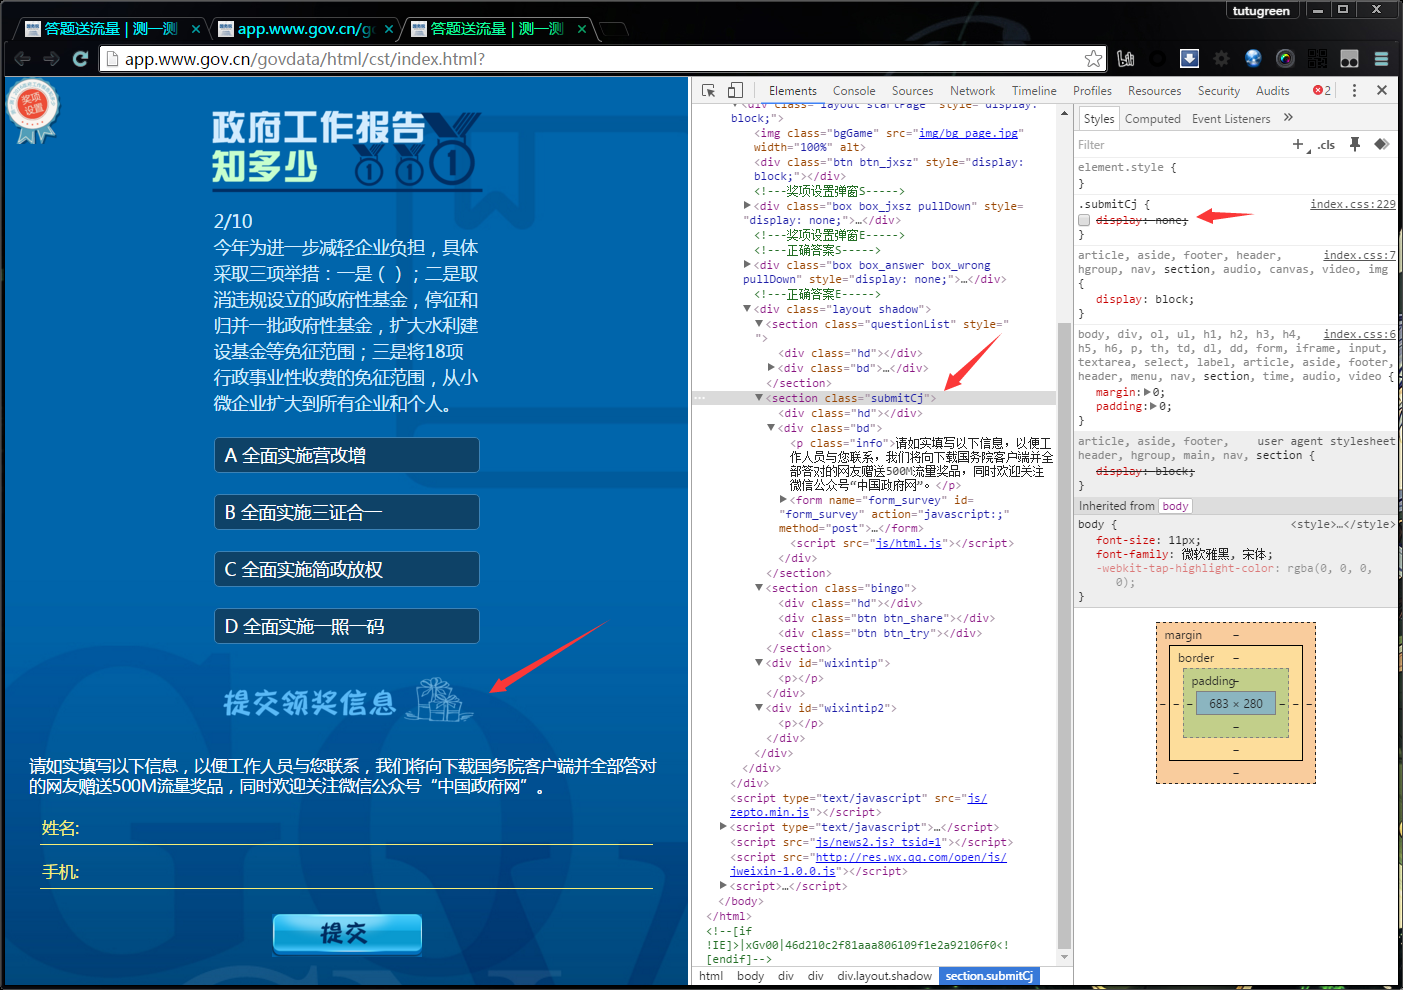Click the Elements panel scroll-down arrow

[1064, 957]
